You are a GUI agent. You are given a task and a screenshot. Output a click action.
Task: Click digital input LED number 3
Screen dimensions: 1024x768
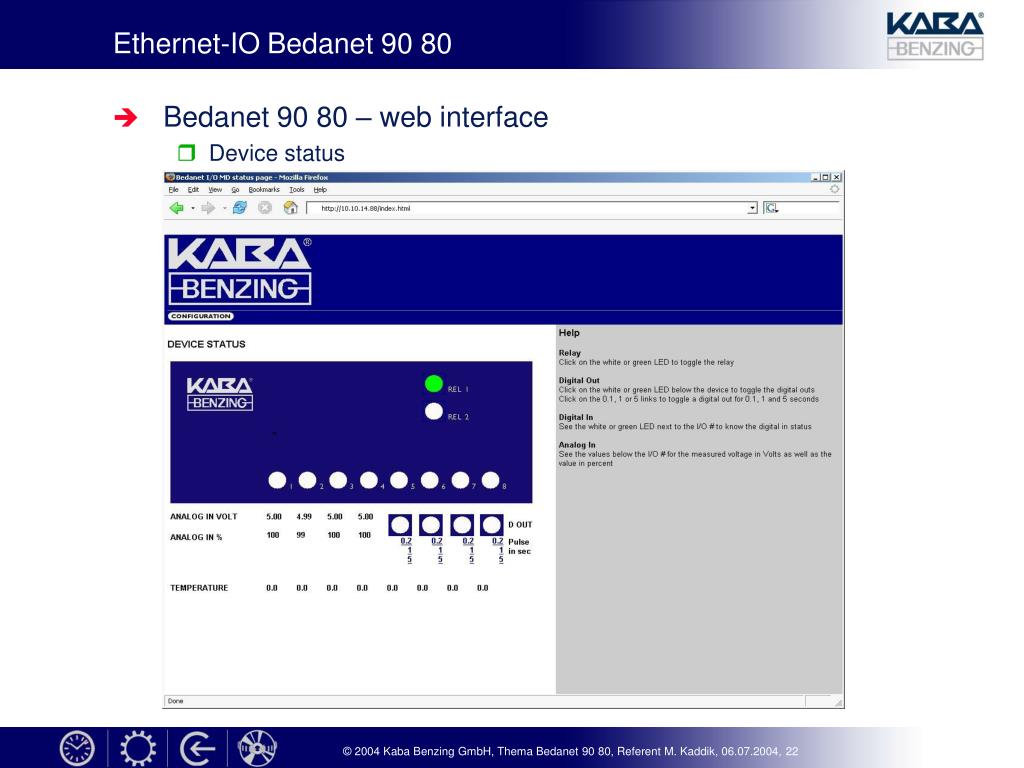338,480
